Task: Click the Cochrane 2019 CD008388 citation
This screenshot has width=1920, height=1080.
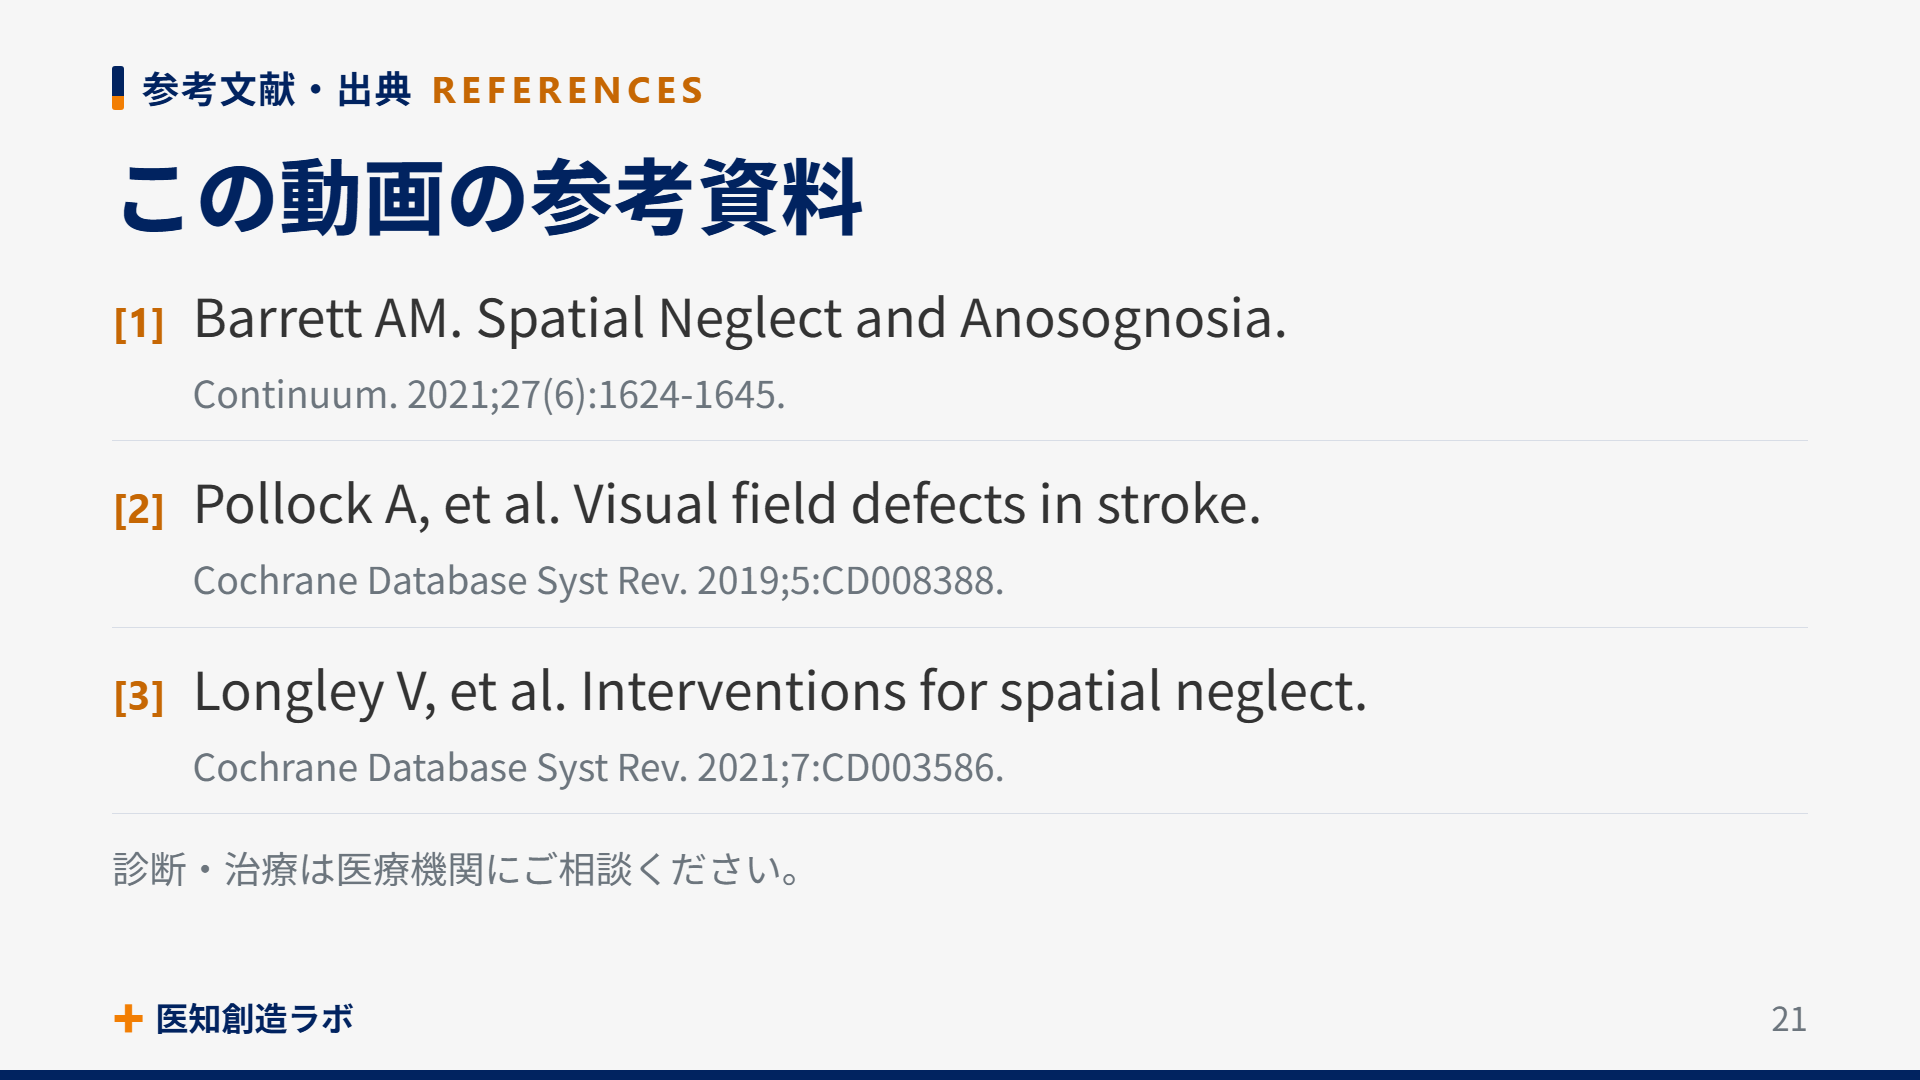Action: (x=598, y=581)
